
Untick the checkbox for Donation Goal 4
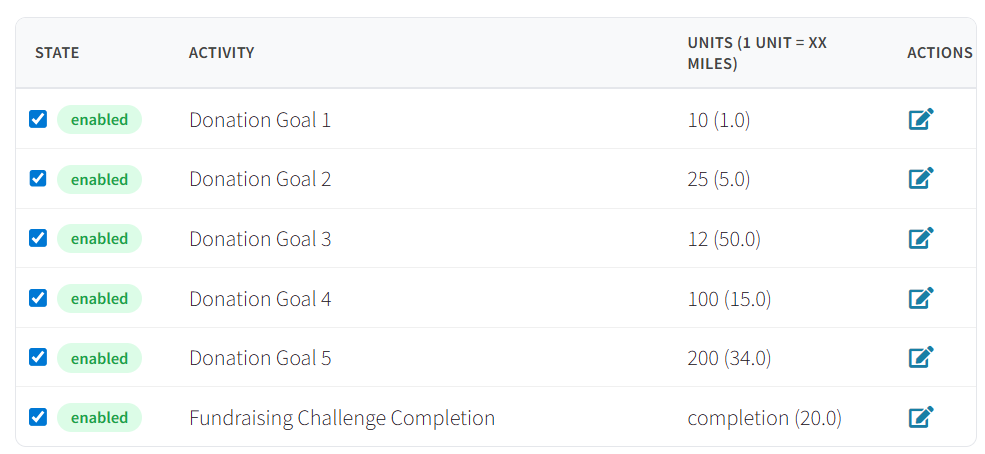tap(38, 297)
